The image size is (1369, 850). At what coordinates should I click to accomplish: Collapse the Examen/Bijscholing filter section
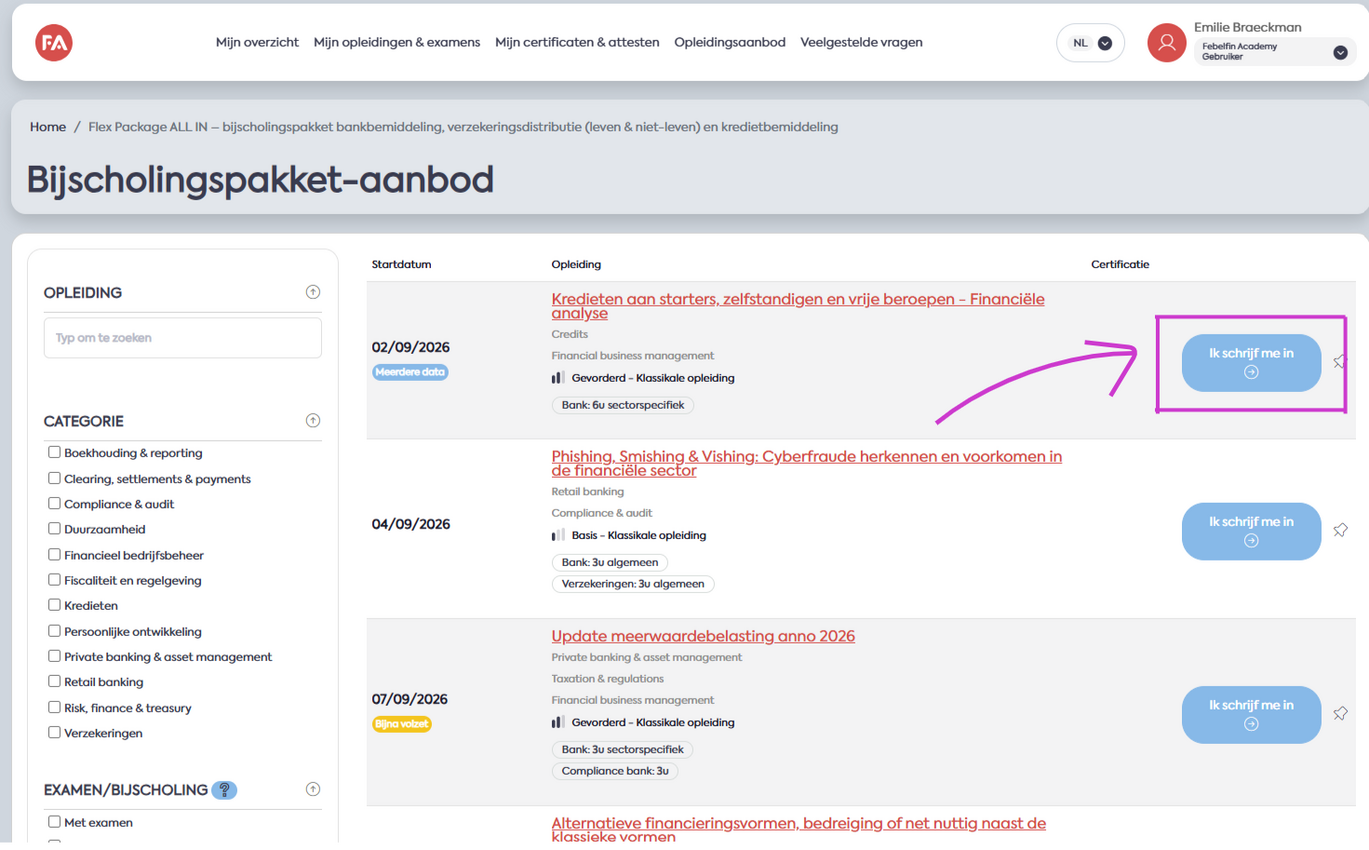(x=313, y=789)
